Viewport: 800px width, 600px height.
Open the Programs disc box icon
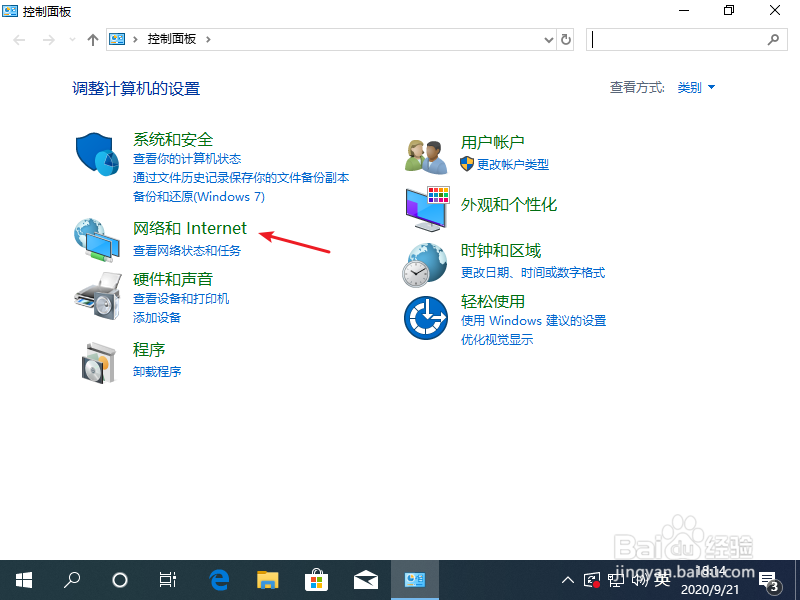click(98, 363)
